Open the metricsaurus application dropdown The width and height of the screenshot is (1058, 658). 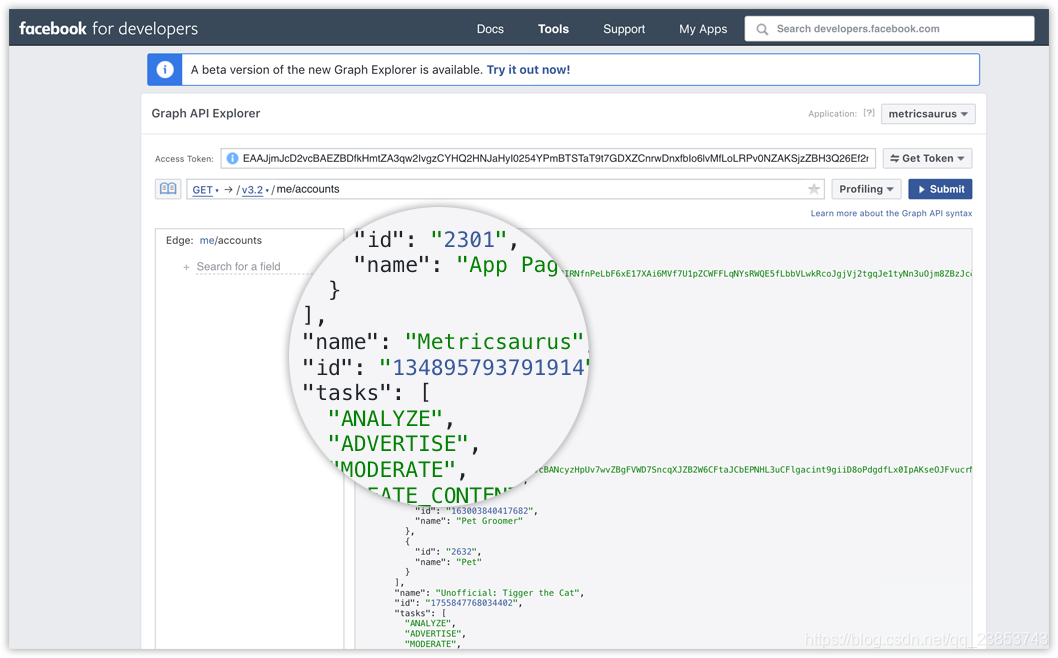(x=928, y=114)
